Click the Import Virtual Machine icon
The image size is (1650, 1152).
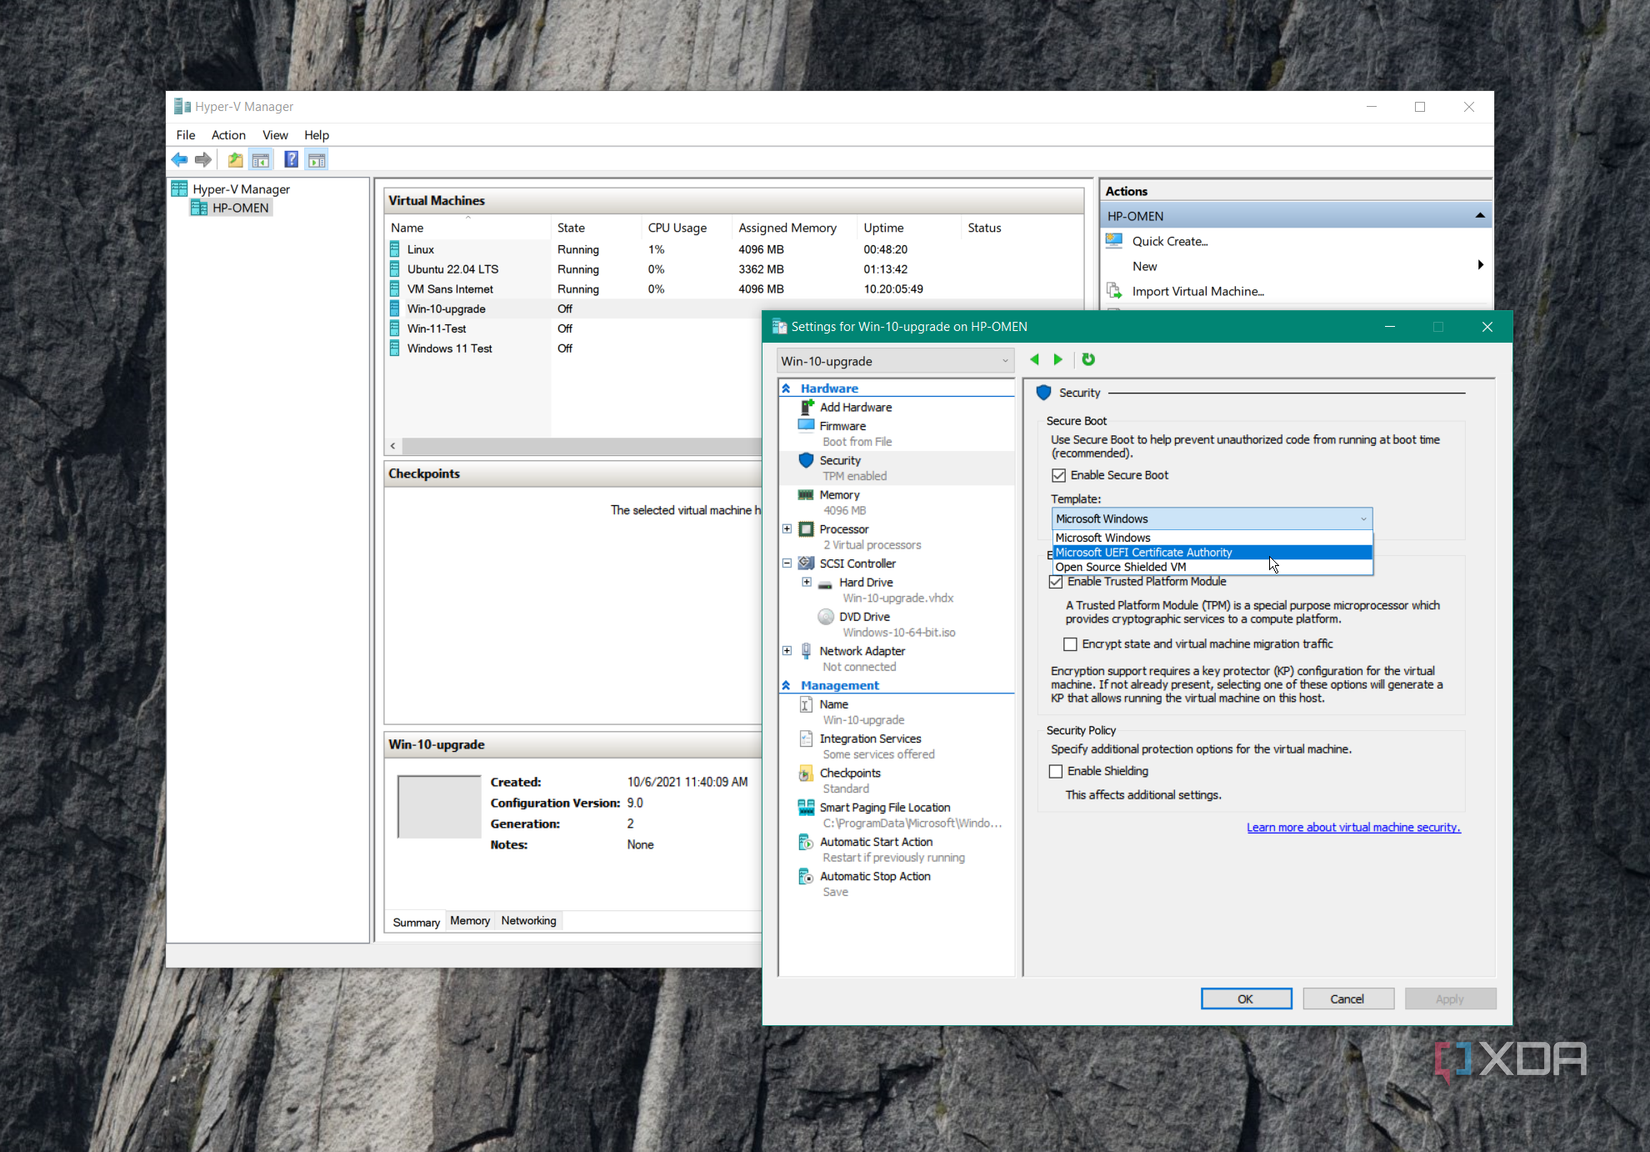[1114, 290]
